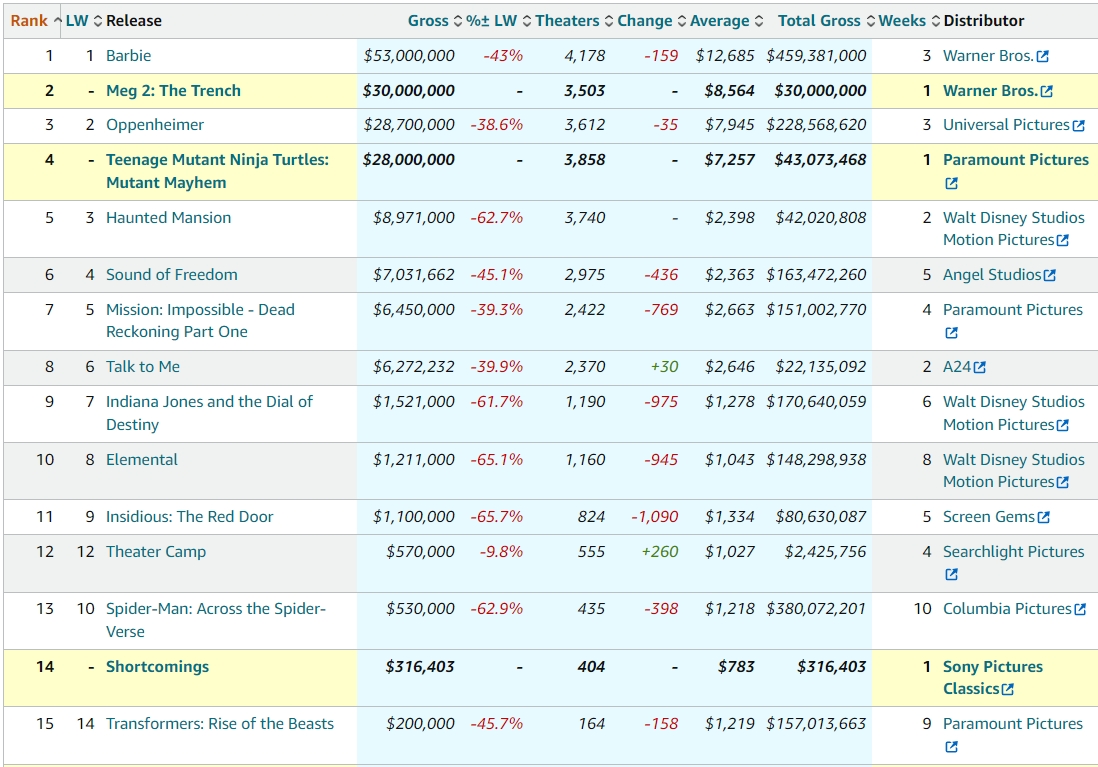Image resolution: width=1098 pixels, height=767 pixels.
Task: Open external link icon beside Angel Studios
Action: [1049, 275]
